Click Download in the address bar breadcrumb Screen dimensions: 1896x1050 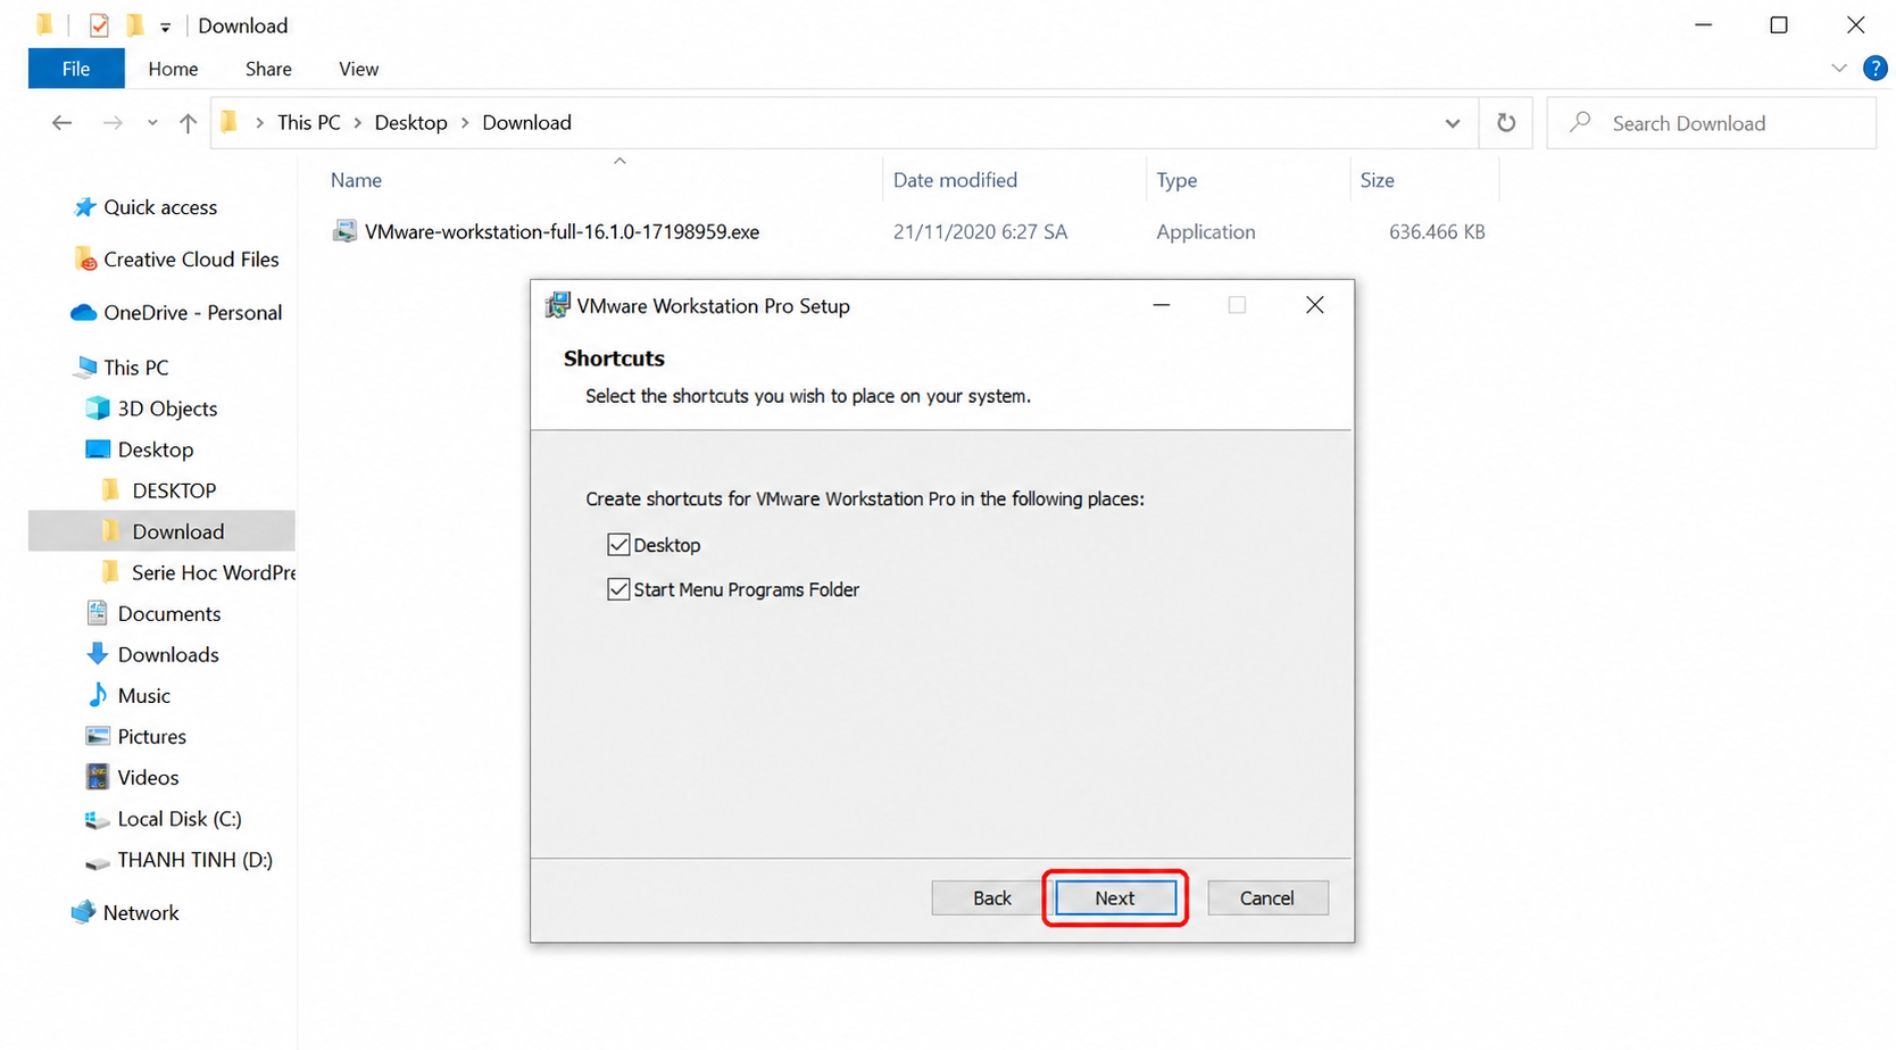tap(527, 122)
